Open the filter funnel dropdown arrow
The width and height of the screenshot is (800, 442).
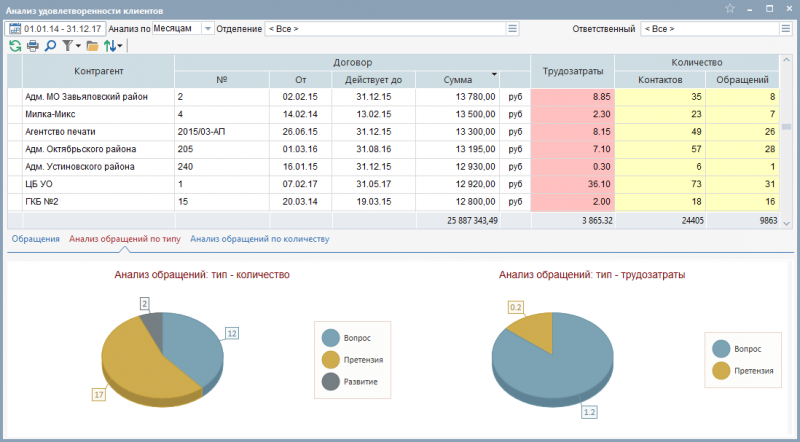pyautogui.click(x=79, y=46)
